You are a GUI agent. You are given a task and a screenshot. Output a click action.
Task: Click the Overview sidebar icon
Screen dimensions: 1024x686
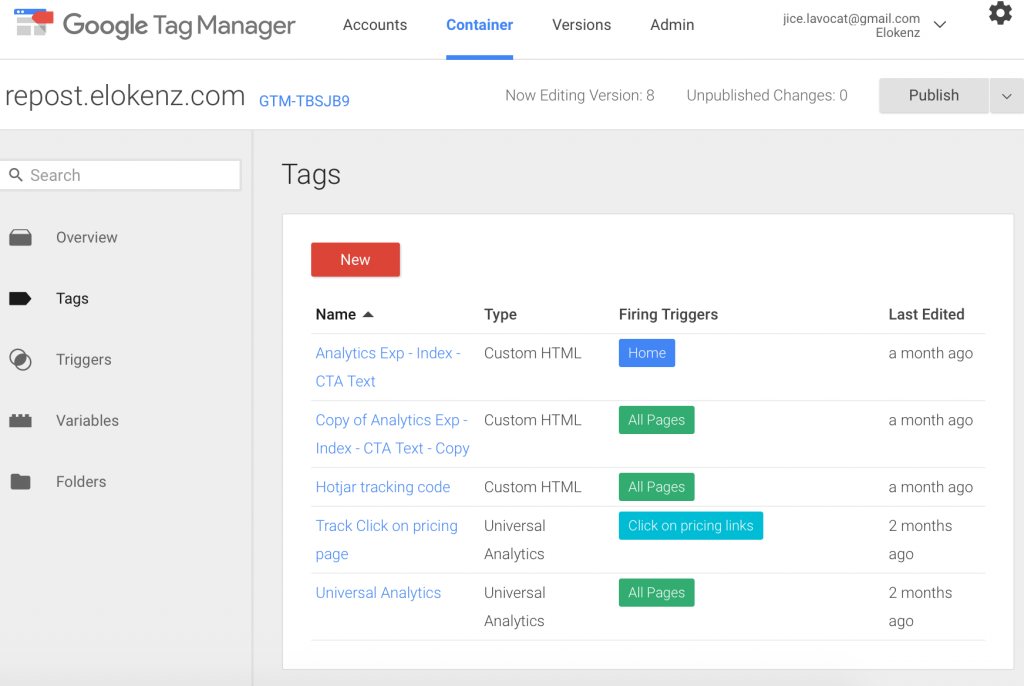pyautogui.click(x=20, y=238)
